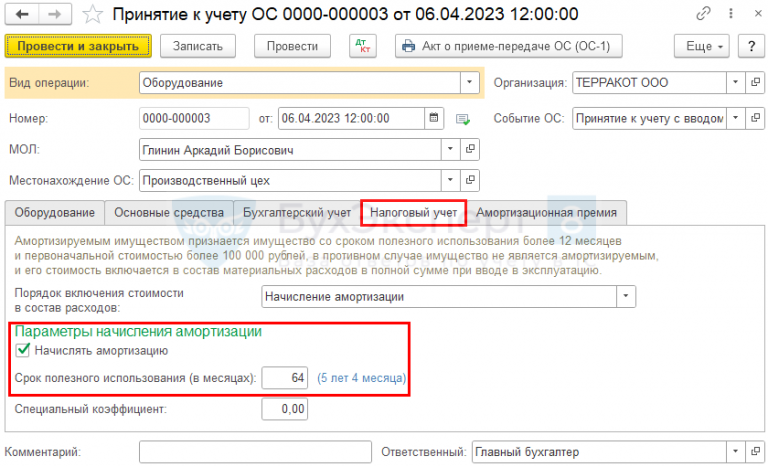Click Провести button
This screenshot has width=768, height=467.
[x=292, y=46]
